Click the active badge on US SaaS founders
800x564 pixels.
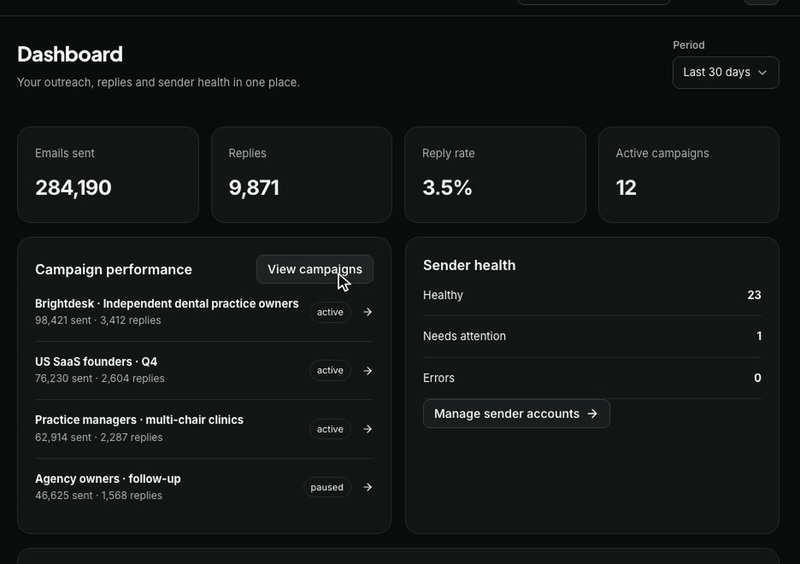330,371
